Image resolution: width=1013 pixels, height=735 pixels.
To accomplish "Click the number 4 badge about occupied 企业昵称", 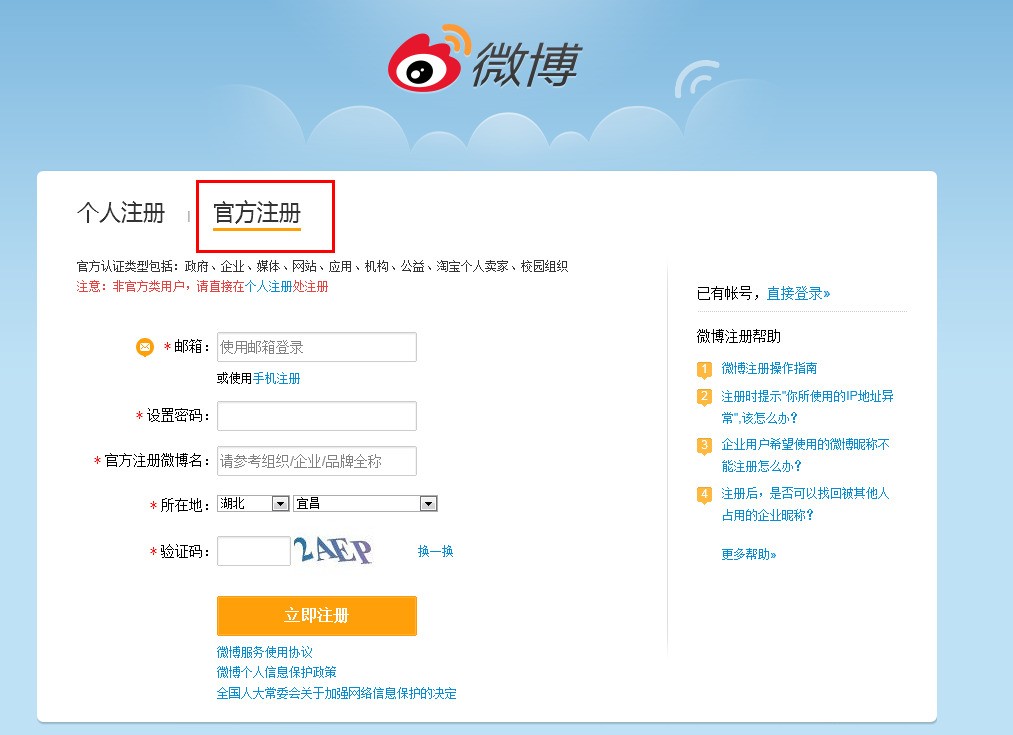I will click(x=703, y=494).
